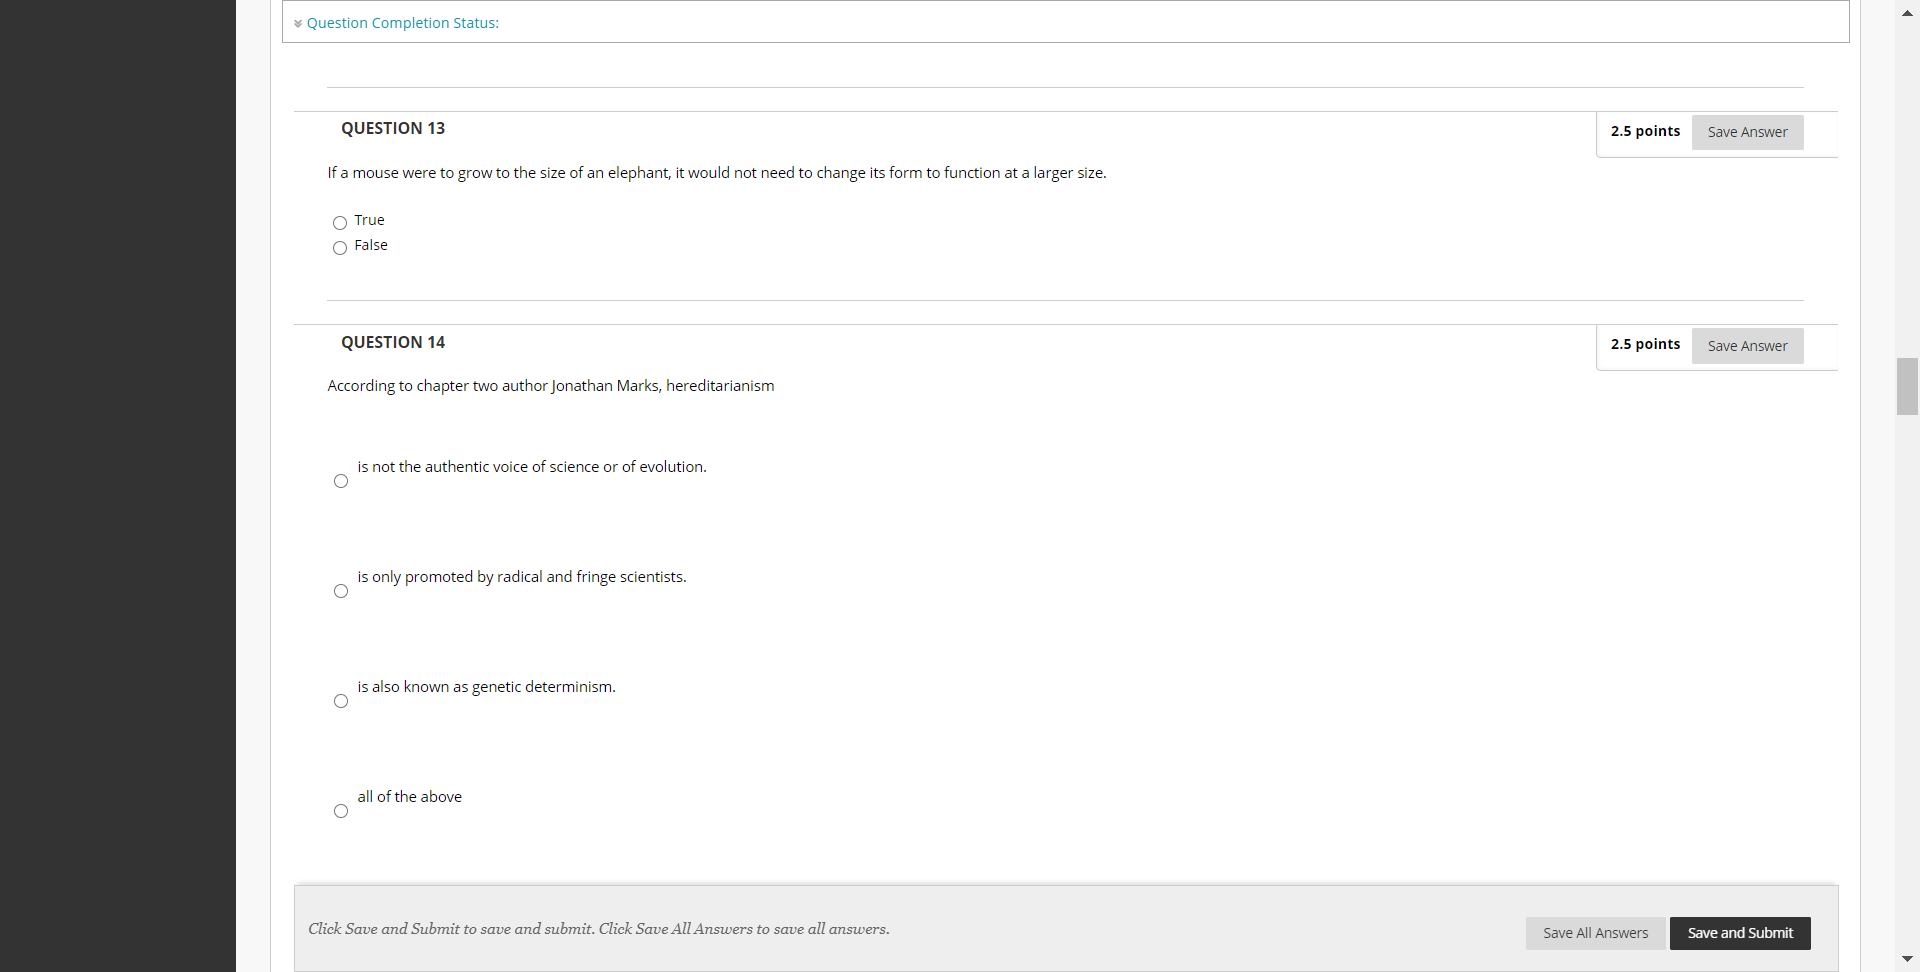Choose 'is only promoted by radical and fringe scientists'
1920x972 pixels.
340,591
